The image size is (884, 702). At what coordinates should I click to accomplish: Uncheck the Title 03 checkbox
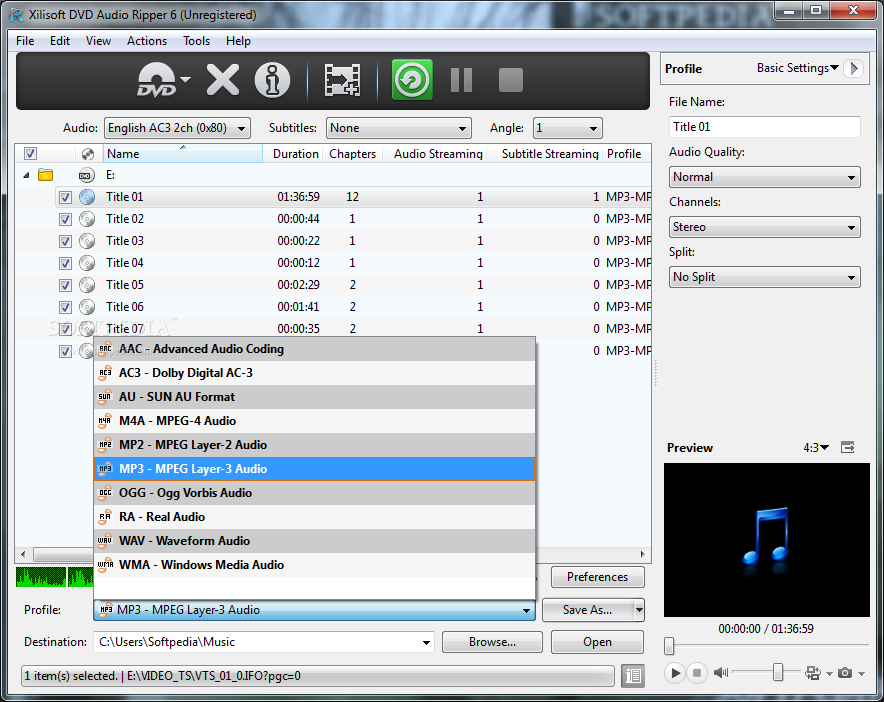point(65,241)
